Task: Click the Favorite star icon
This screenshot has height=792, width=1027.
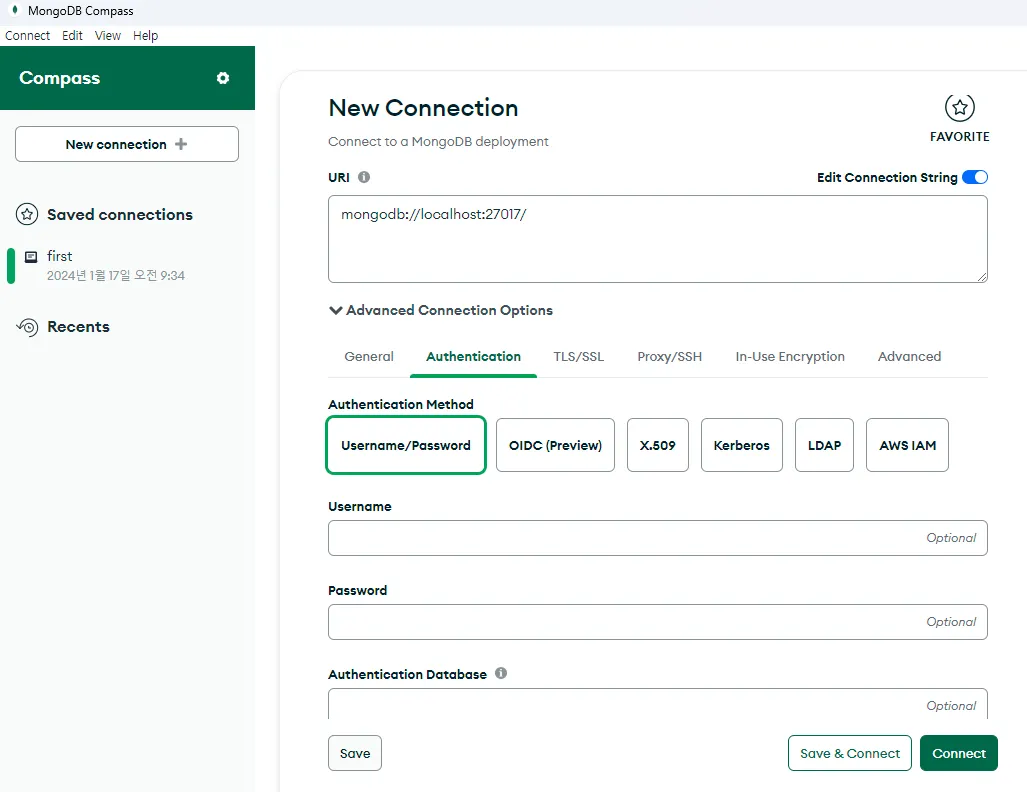Action: tap(959, 108)
